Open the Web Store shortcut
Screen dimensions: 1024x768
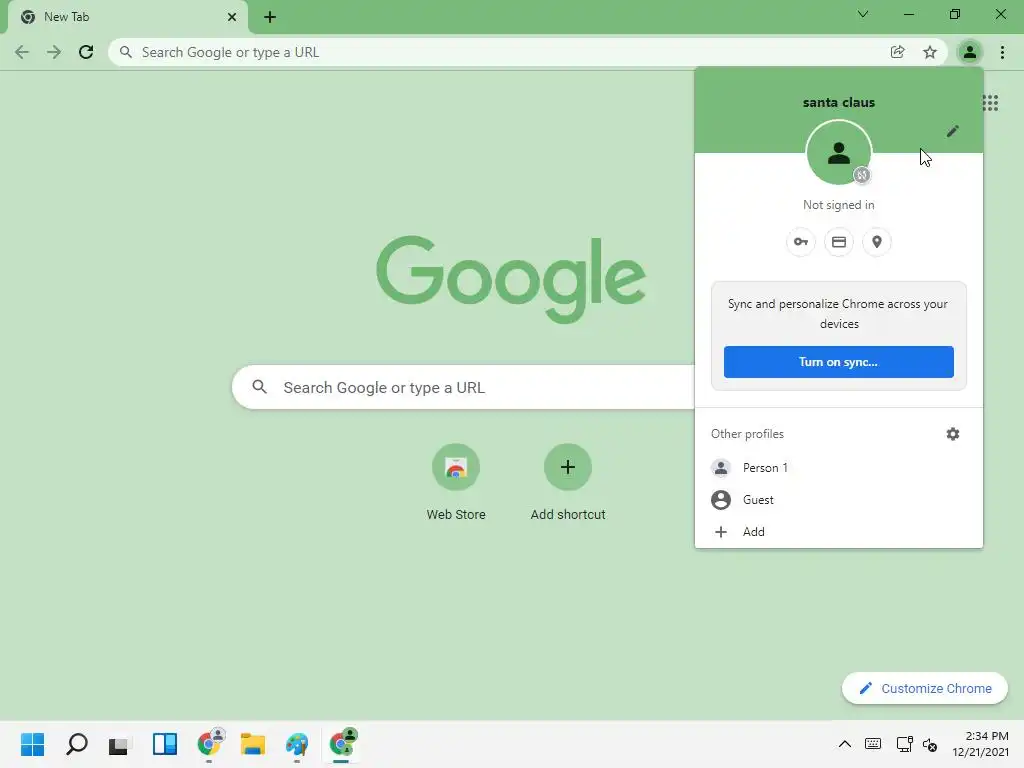point(456,483)
